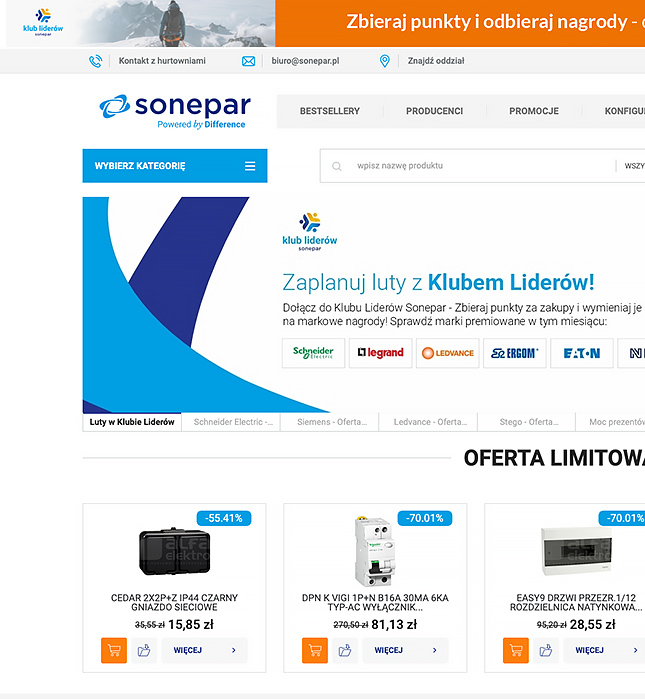Add CEDAR 2X2P+Z socket to cart

[x=114, y=650]
